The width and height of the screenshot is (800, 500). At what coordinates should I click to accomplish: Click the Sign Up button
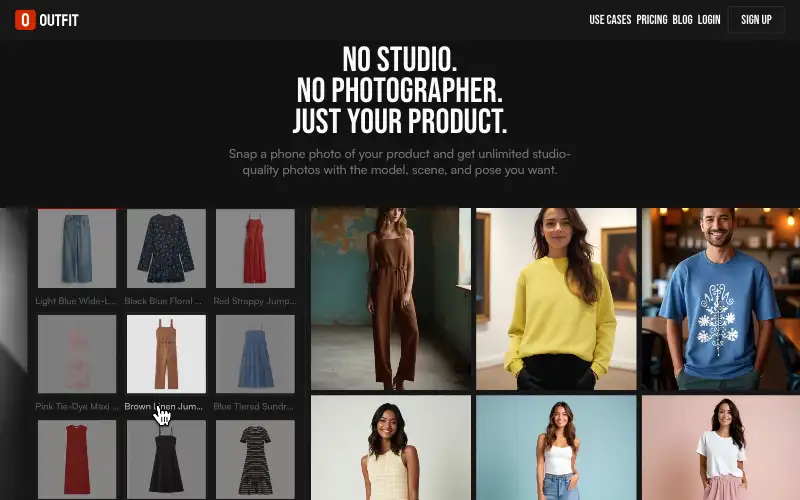[756, 20]
